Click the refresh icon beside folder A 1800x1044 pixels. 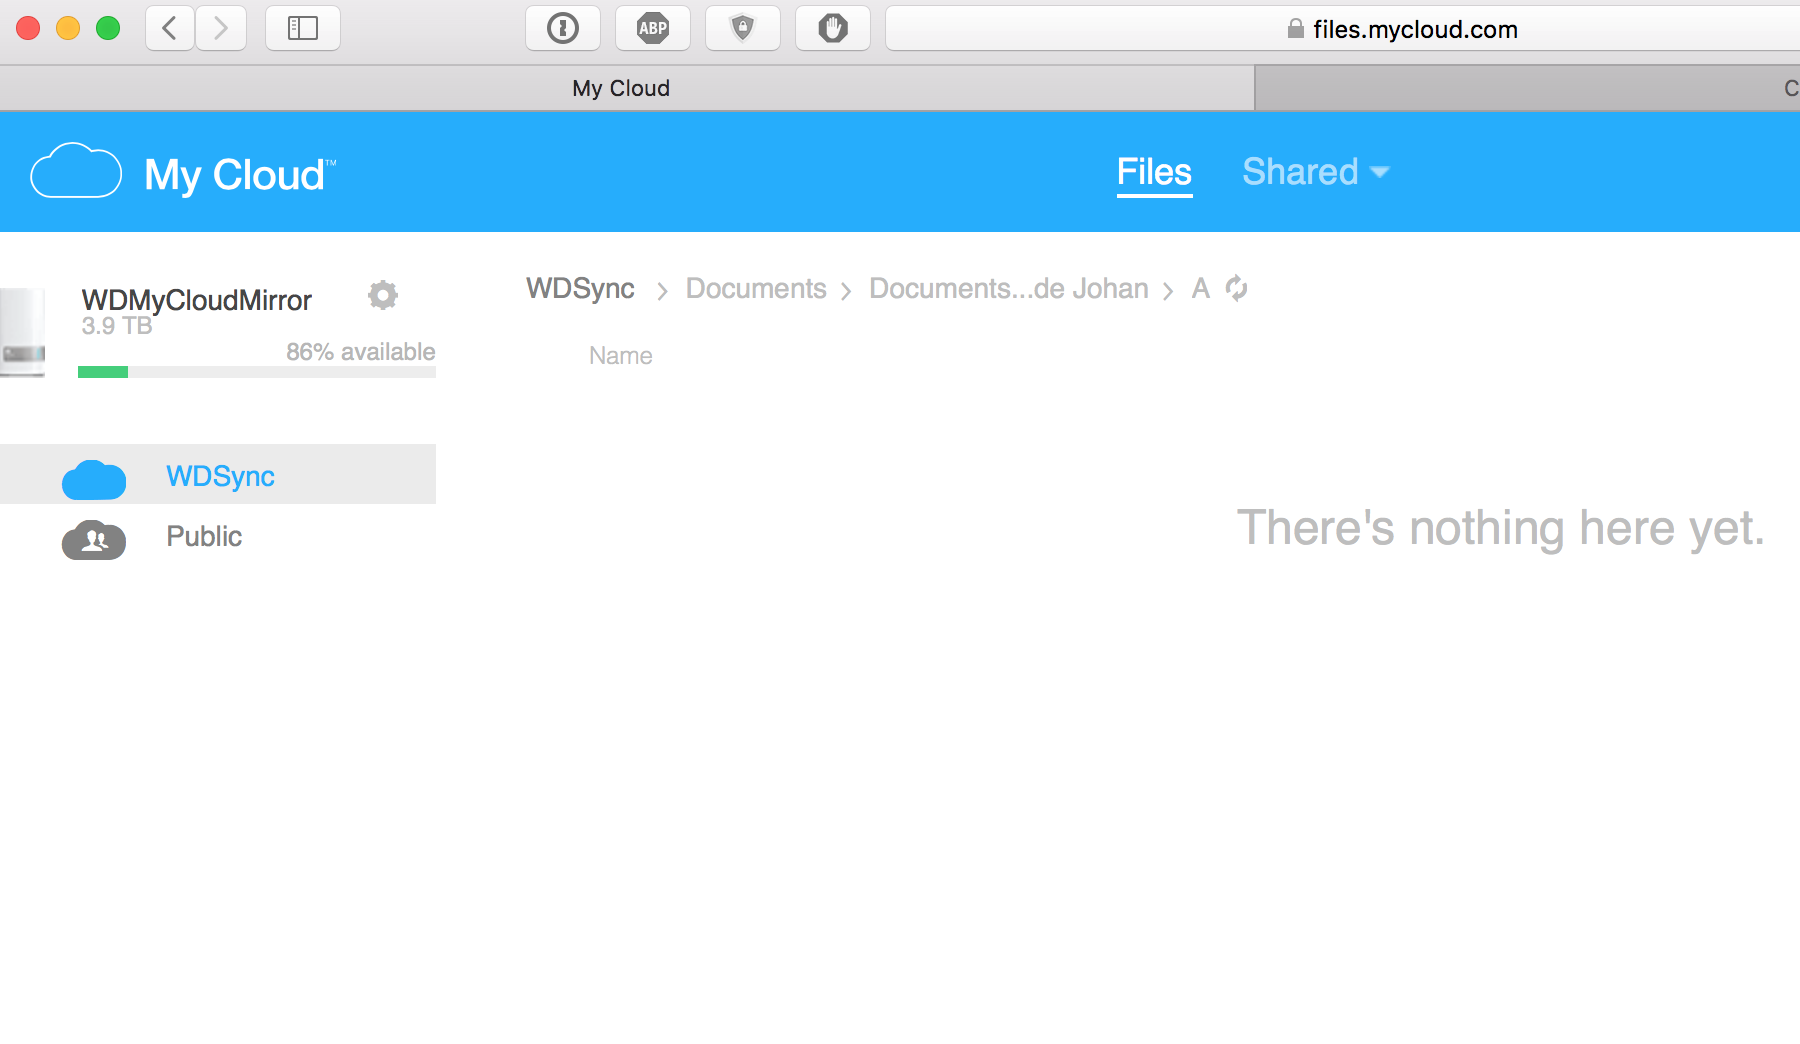tap(1237, 288)
